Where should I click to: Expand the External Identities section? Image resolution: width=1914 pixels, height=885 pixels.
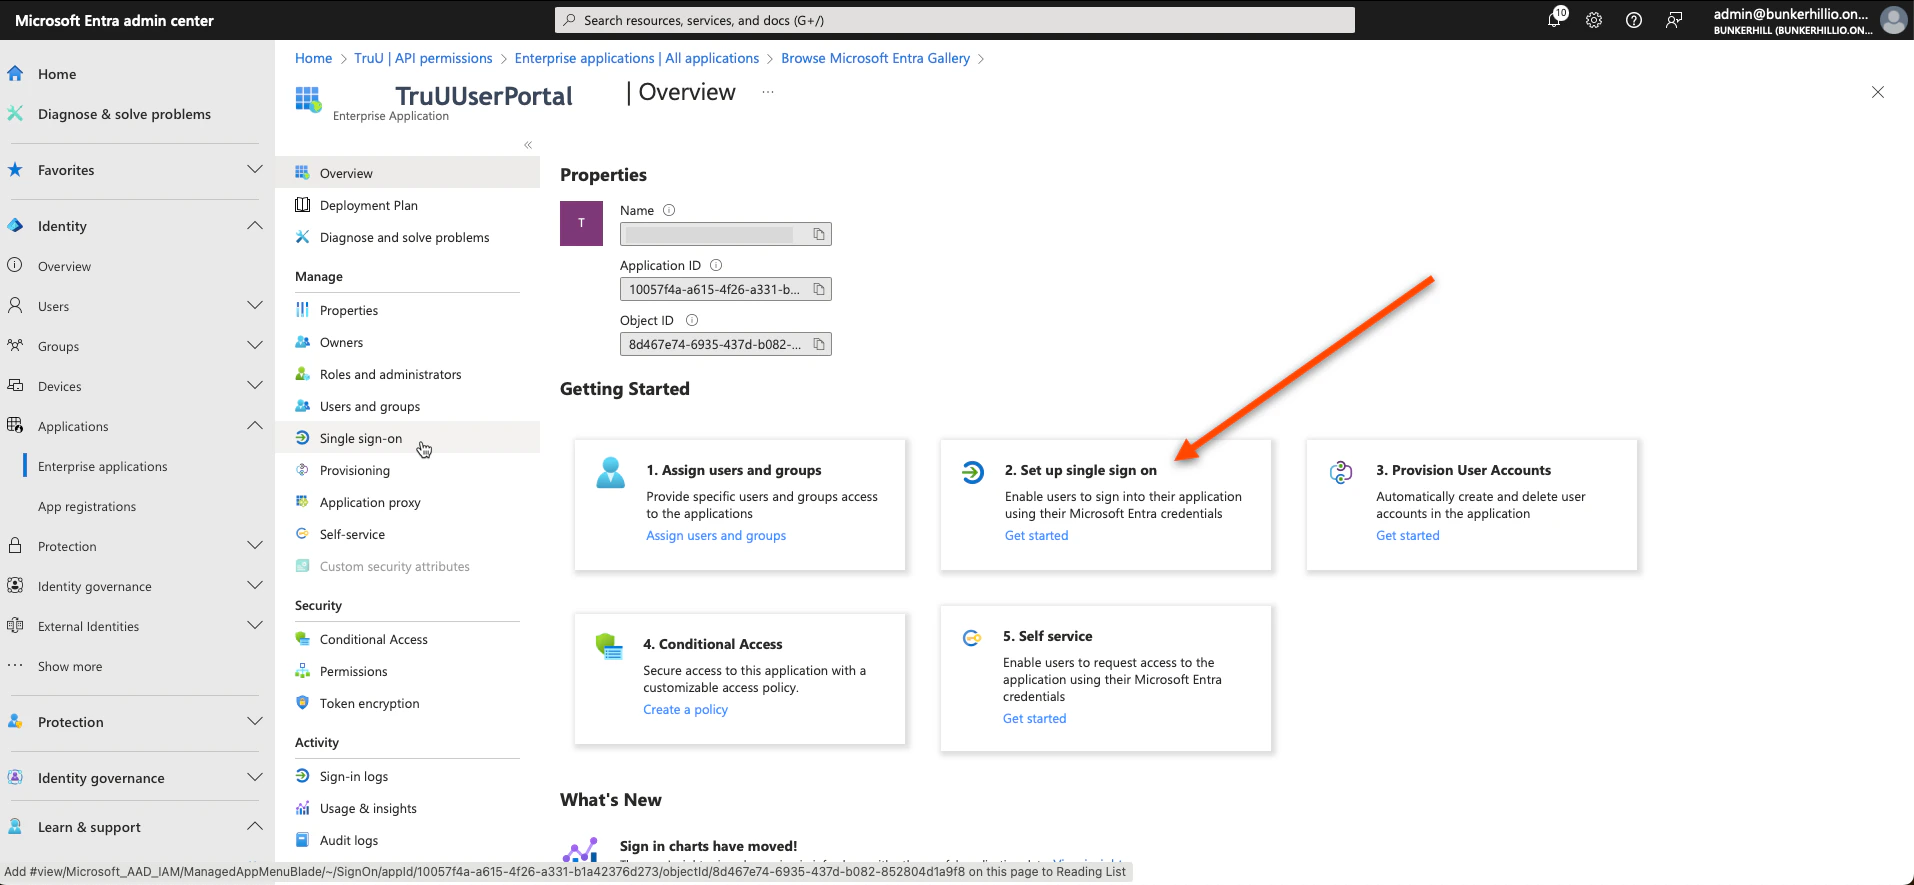coord(255,626)
